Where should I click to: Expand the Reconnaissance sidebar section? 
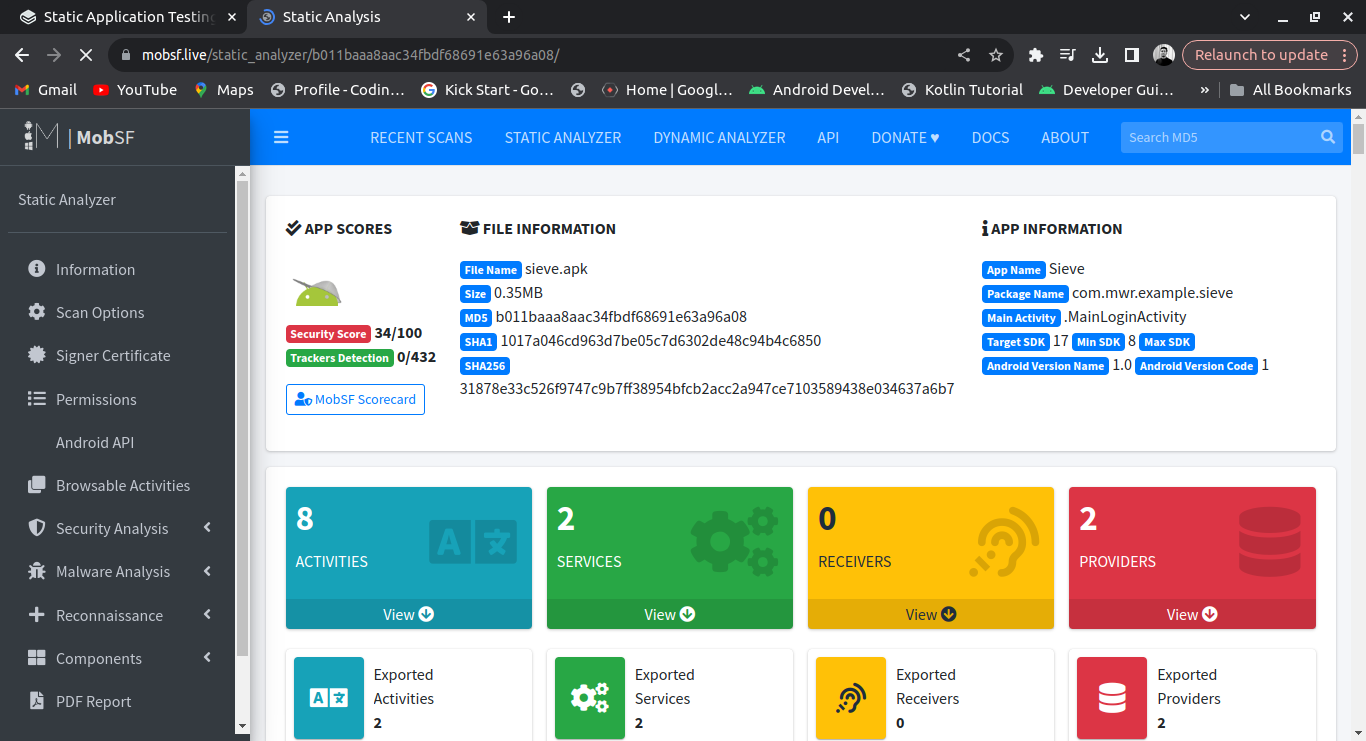coord(109,615)
